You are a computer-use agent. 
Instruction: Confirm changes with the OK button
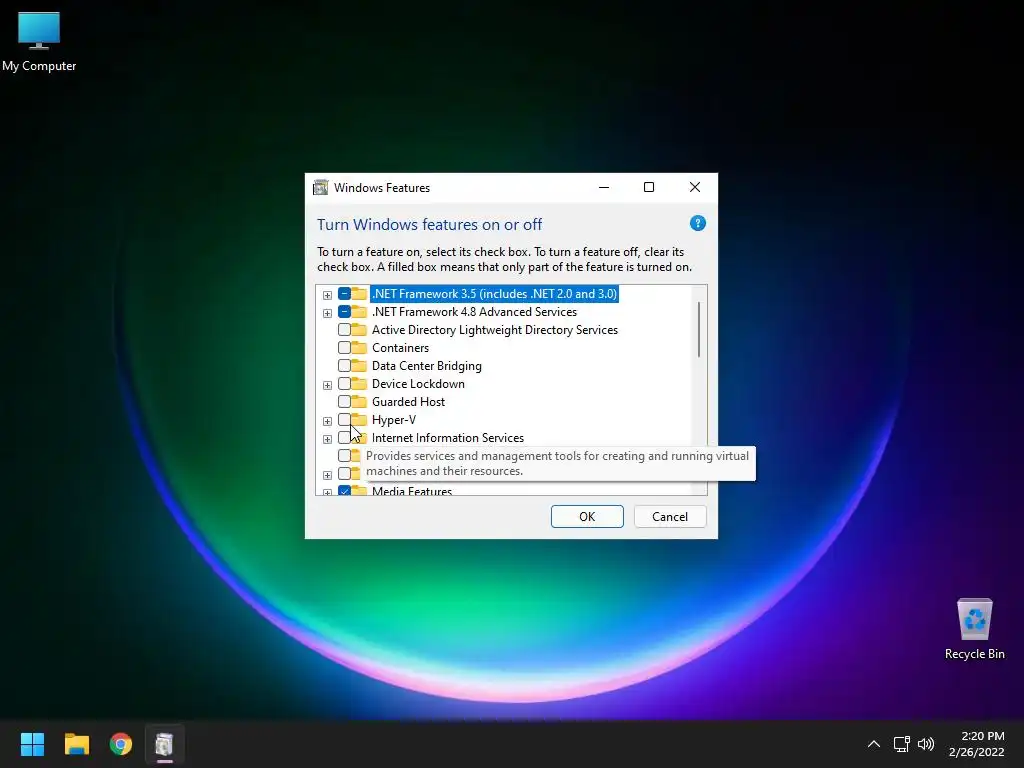587,517
